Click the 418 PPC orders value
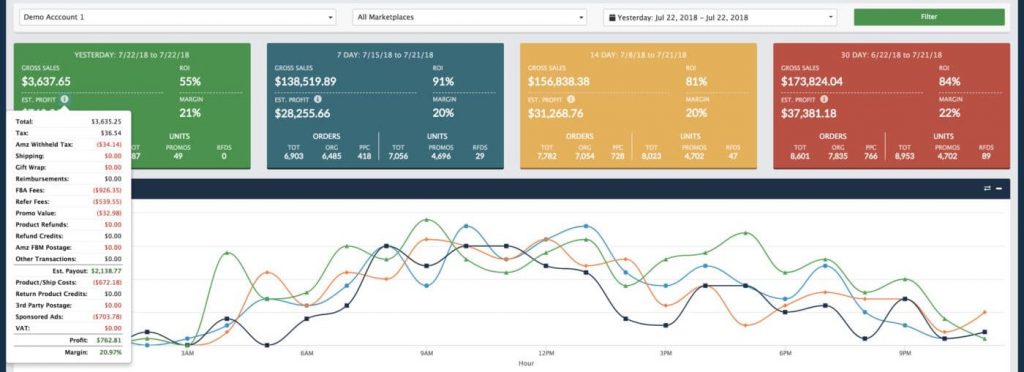Image resolution: width=1024 pixels, height=372 pixels. pyautogui.click(x=364, y=157)
